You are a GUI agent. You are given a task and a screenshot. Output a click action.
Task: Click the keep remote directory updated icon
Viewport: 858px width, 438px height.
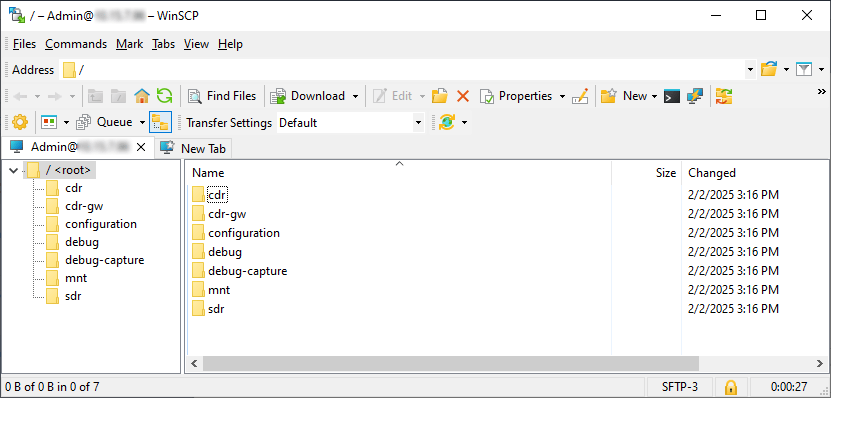pyautogui.click(x=447, y=122)
